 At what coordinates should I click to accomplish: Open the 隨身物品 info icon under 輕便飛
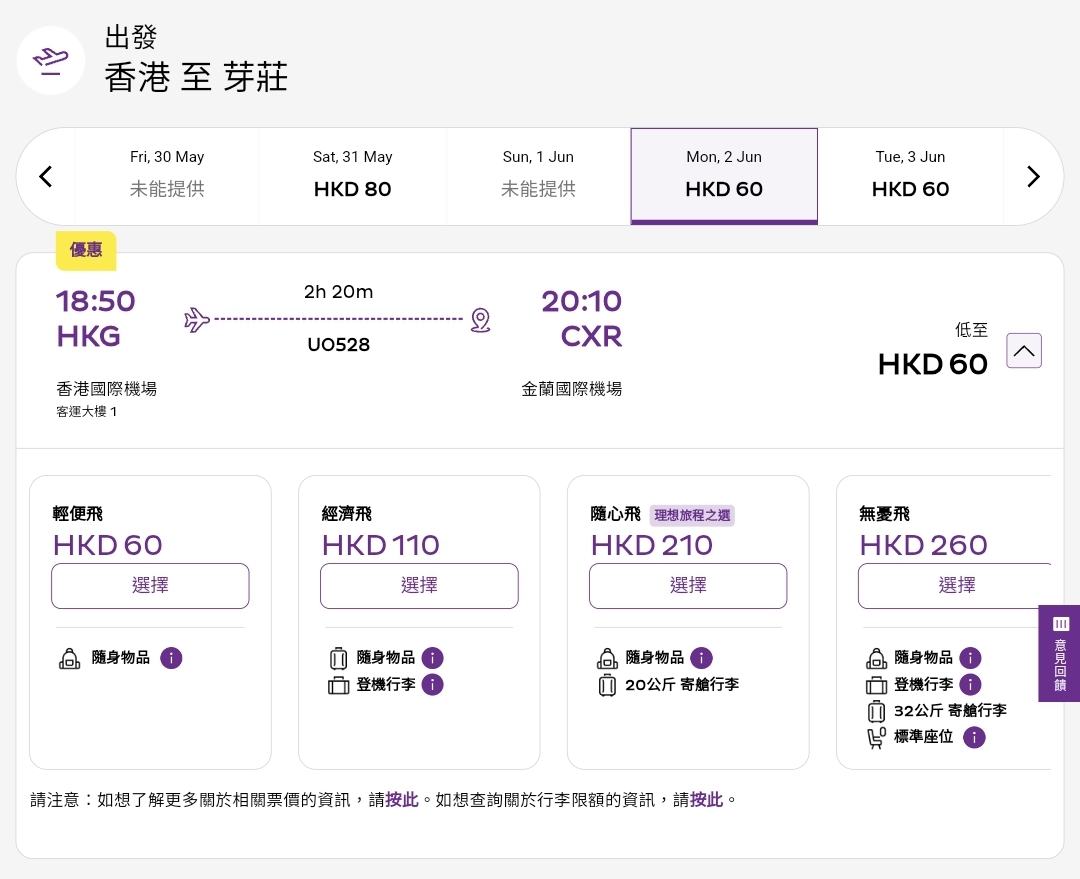[x=171, y=658]
